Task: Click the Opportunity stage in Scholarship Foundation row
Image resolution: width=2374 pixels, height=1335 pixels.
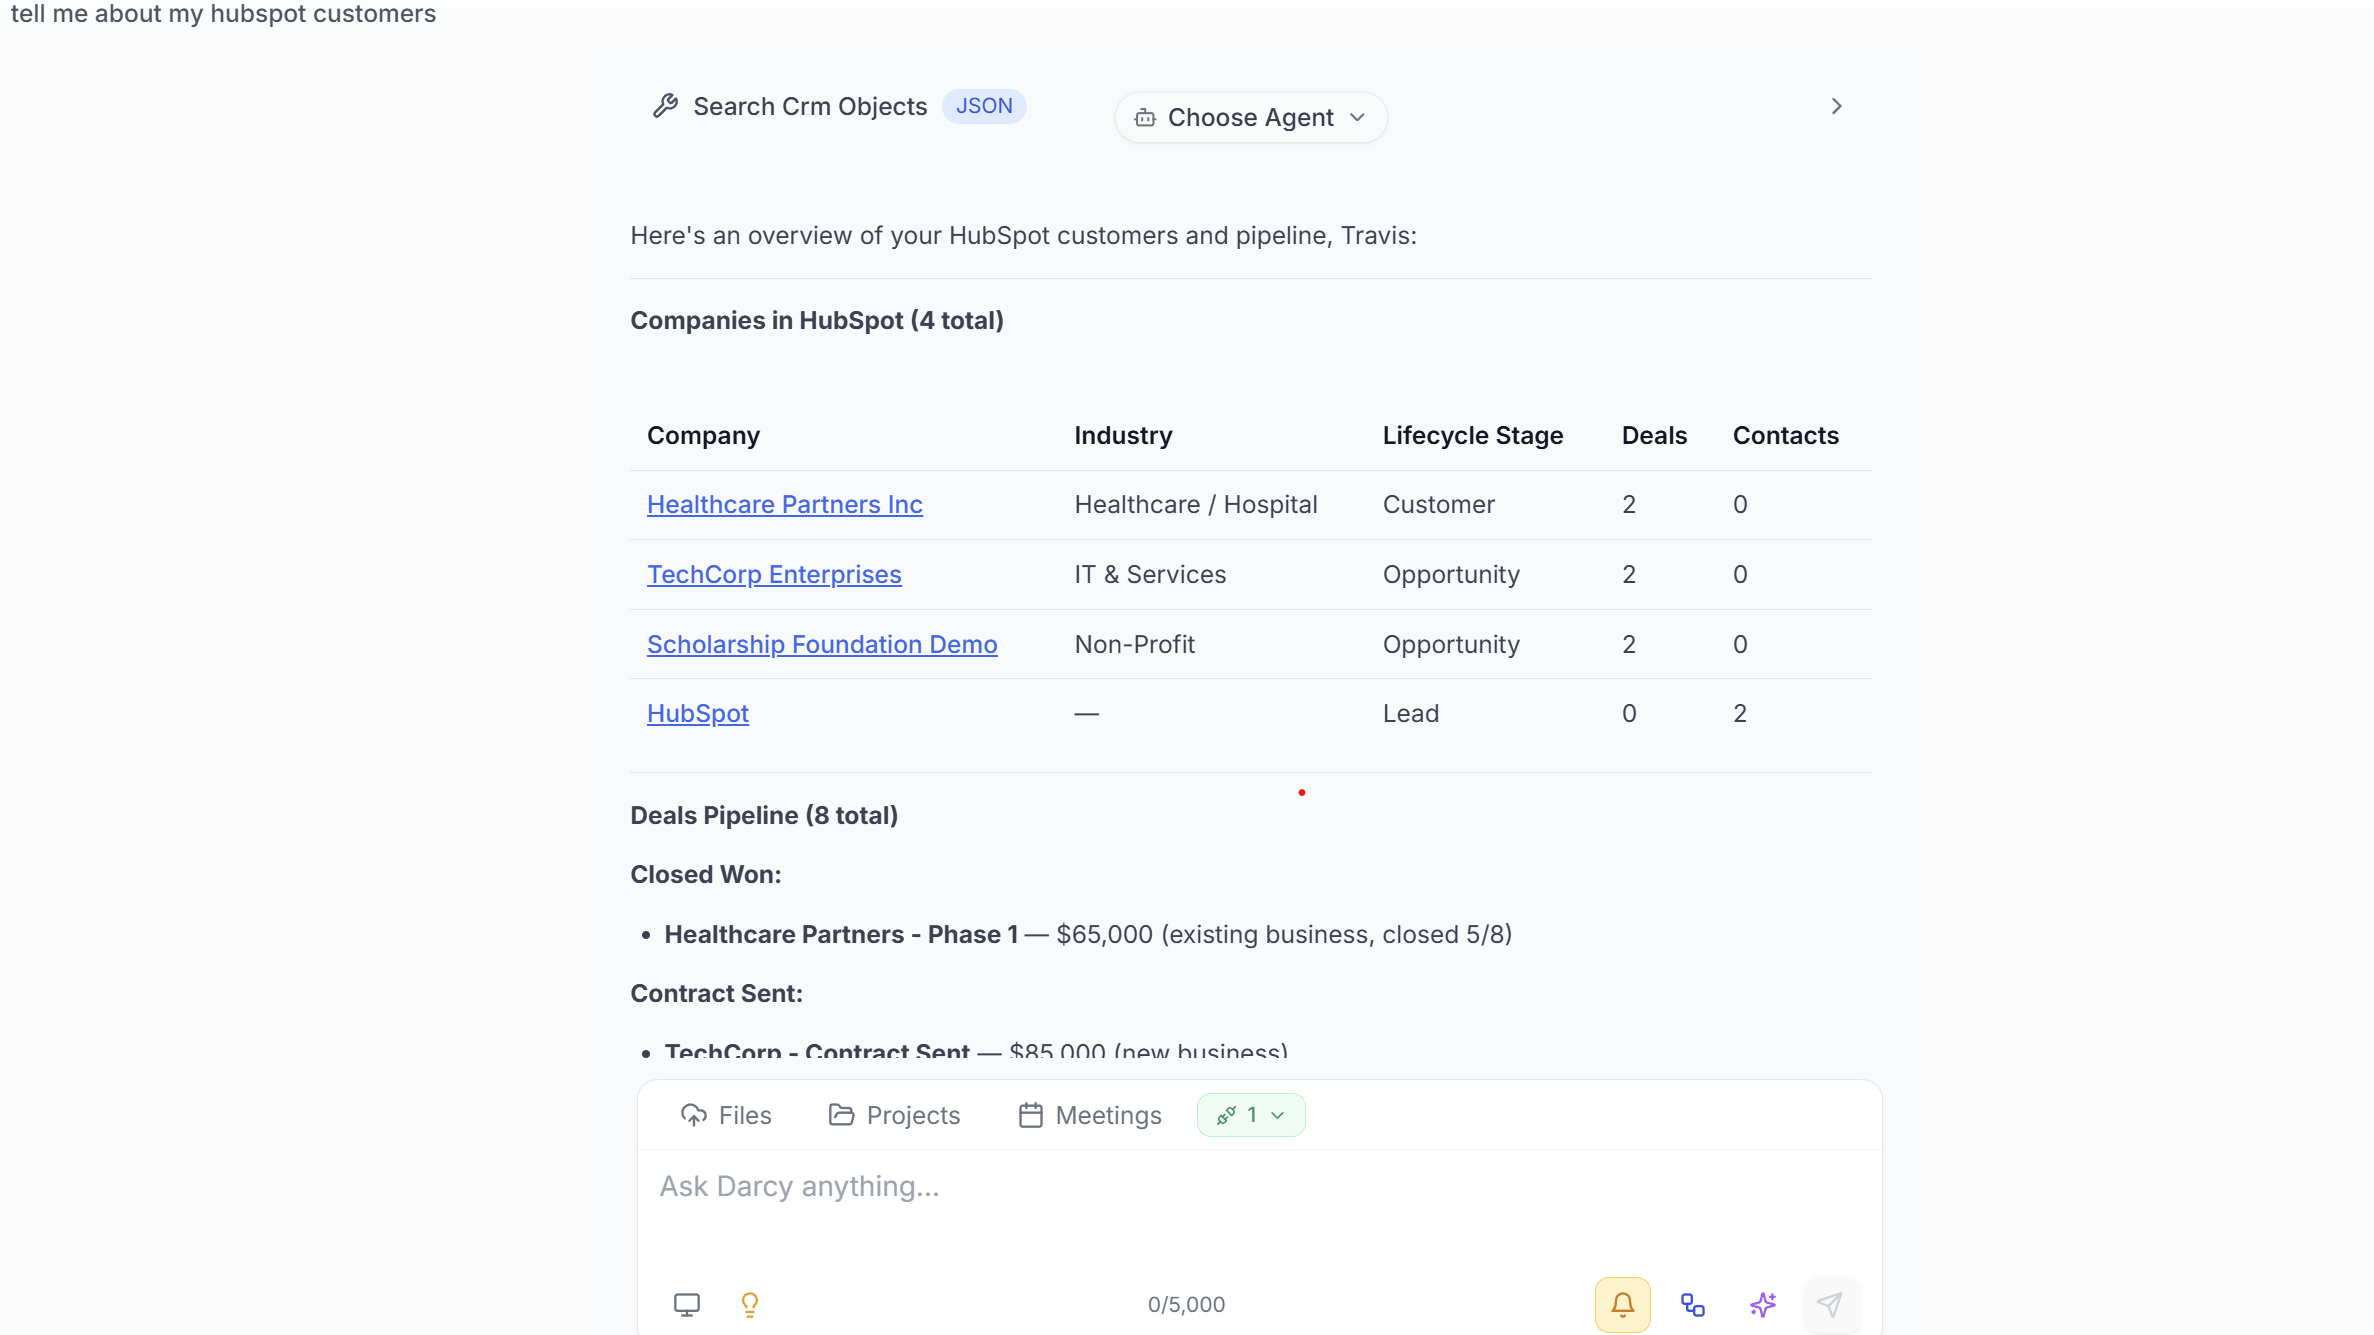Action: (x=1451, y=644)
